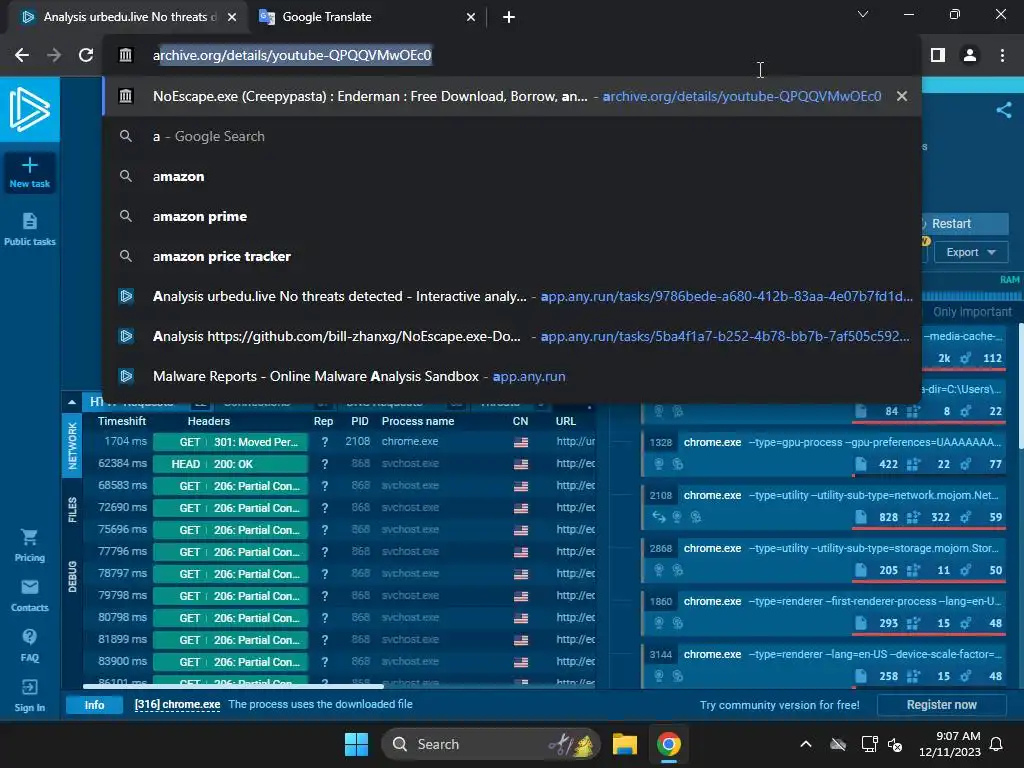Click the Info button in status bar
Screen dimensions: 1024x768
94,705
